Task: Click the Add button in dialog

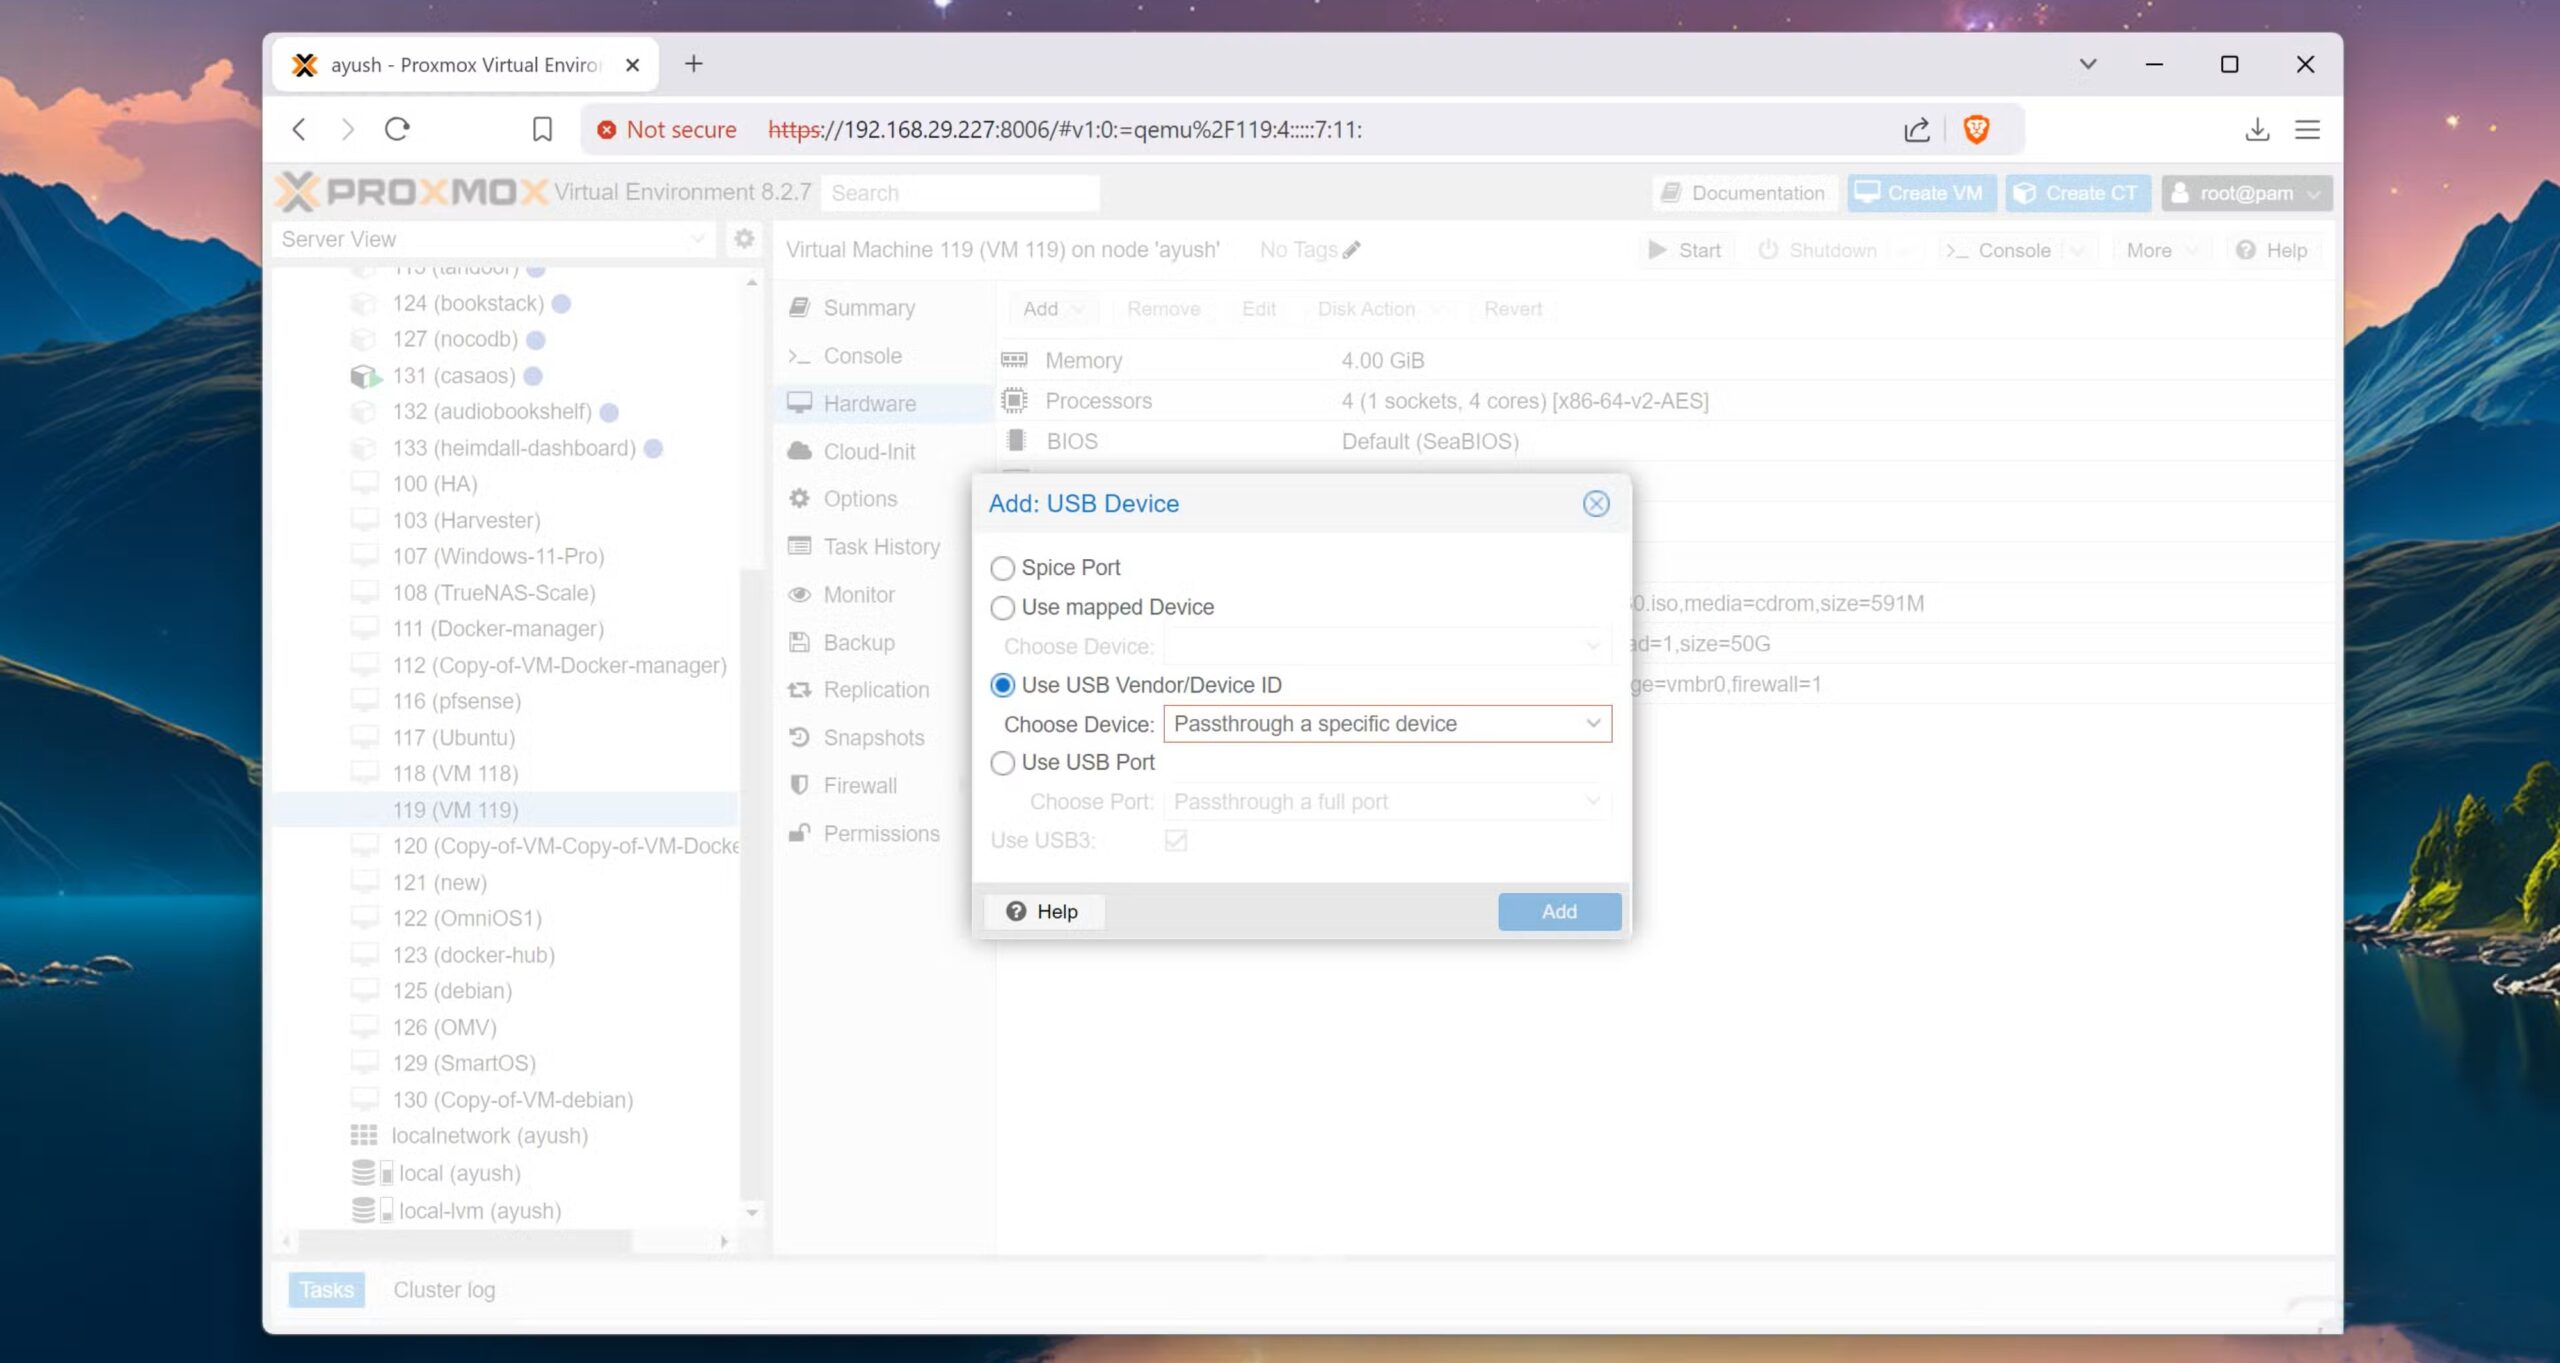Action: coord(1558,912)
